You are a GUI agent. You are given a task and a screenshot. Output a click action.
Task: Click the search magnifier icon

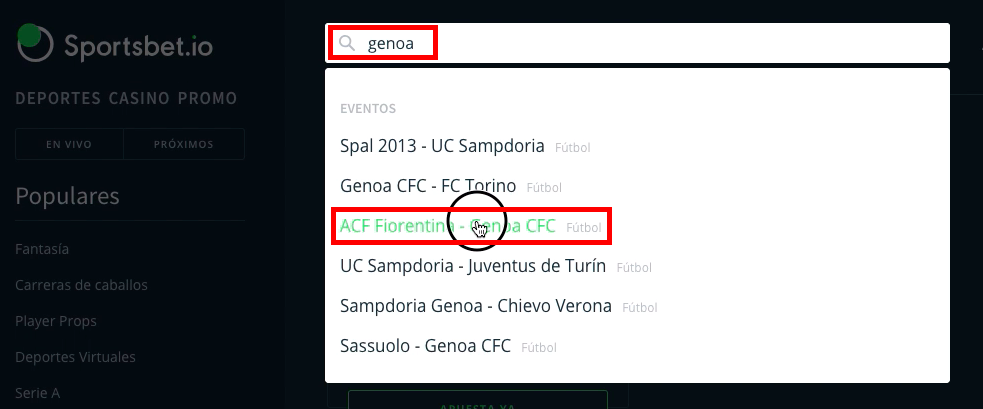click(x=347, y=43)
